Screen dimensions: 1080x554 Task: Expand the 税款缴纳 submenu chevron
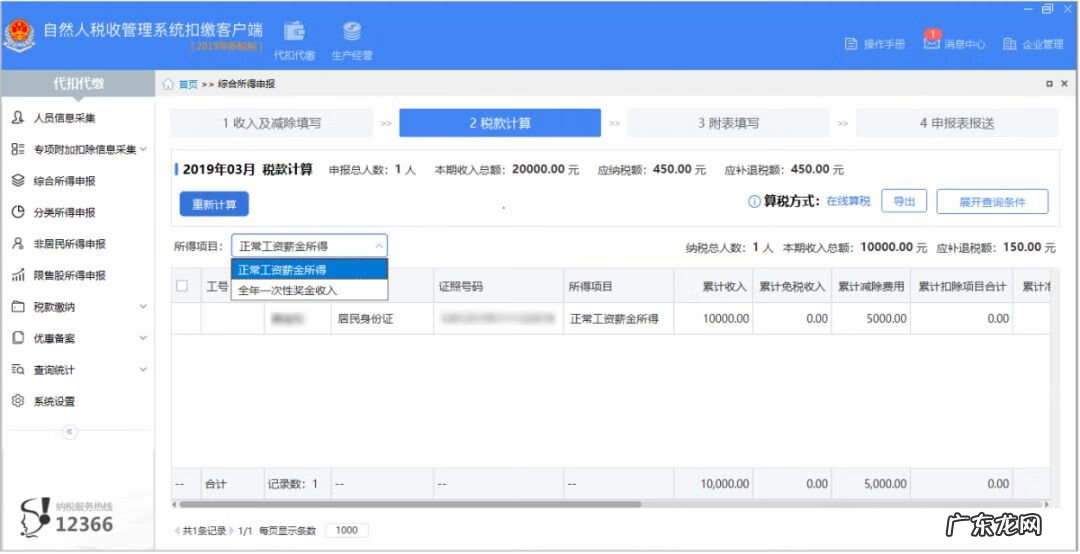pos(143,307)
